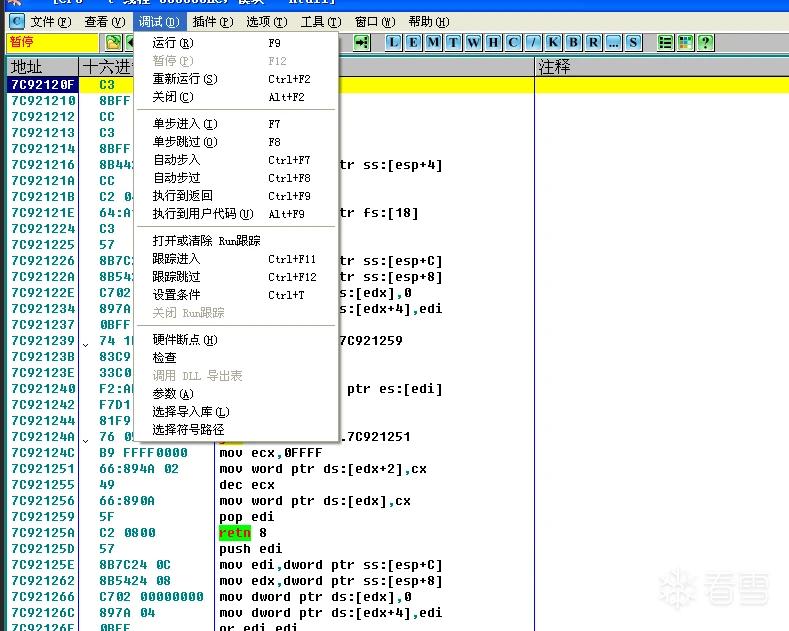This screenshot has height=631, width=789.
Task: Show Threads window with T button
Action: tap(453, 43)
